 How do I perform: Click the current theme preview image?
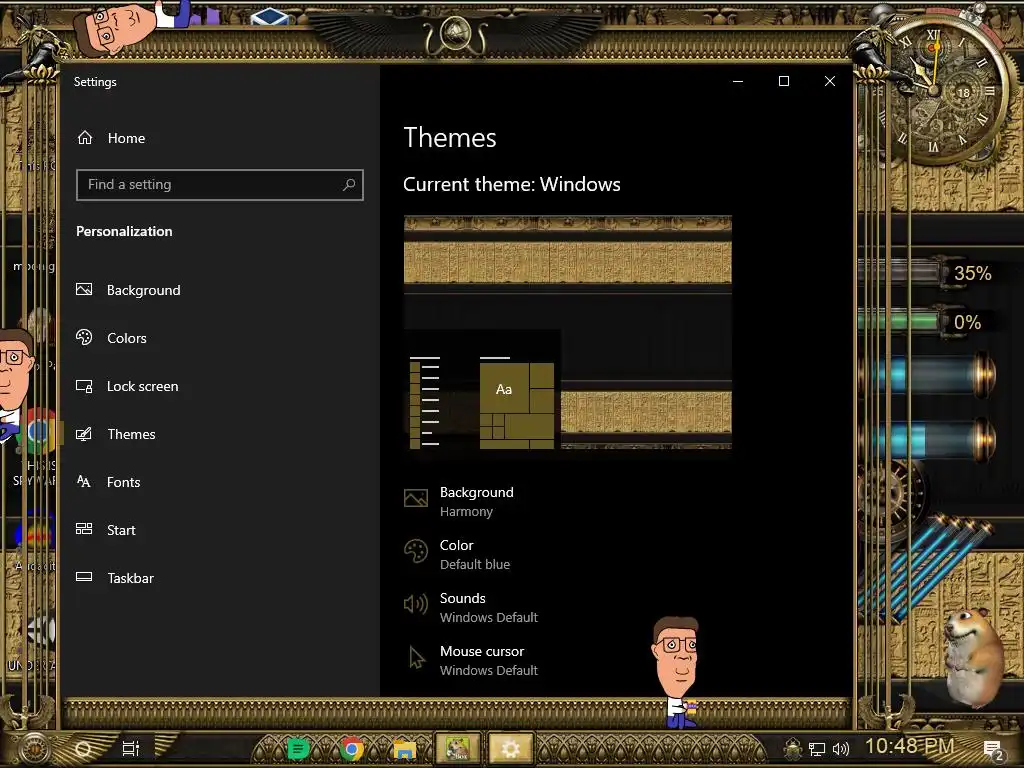[568, 332]
